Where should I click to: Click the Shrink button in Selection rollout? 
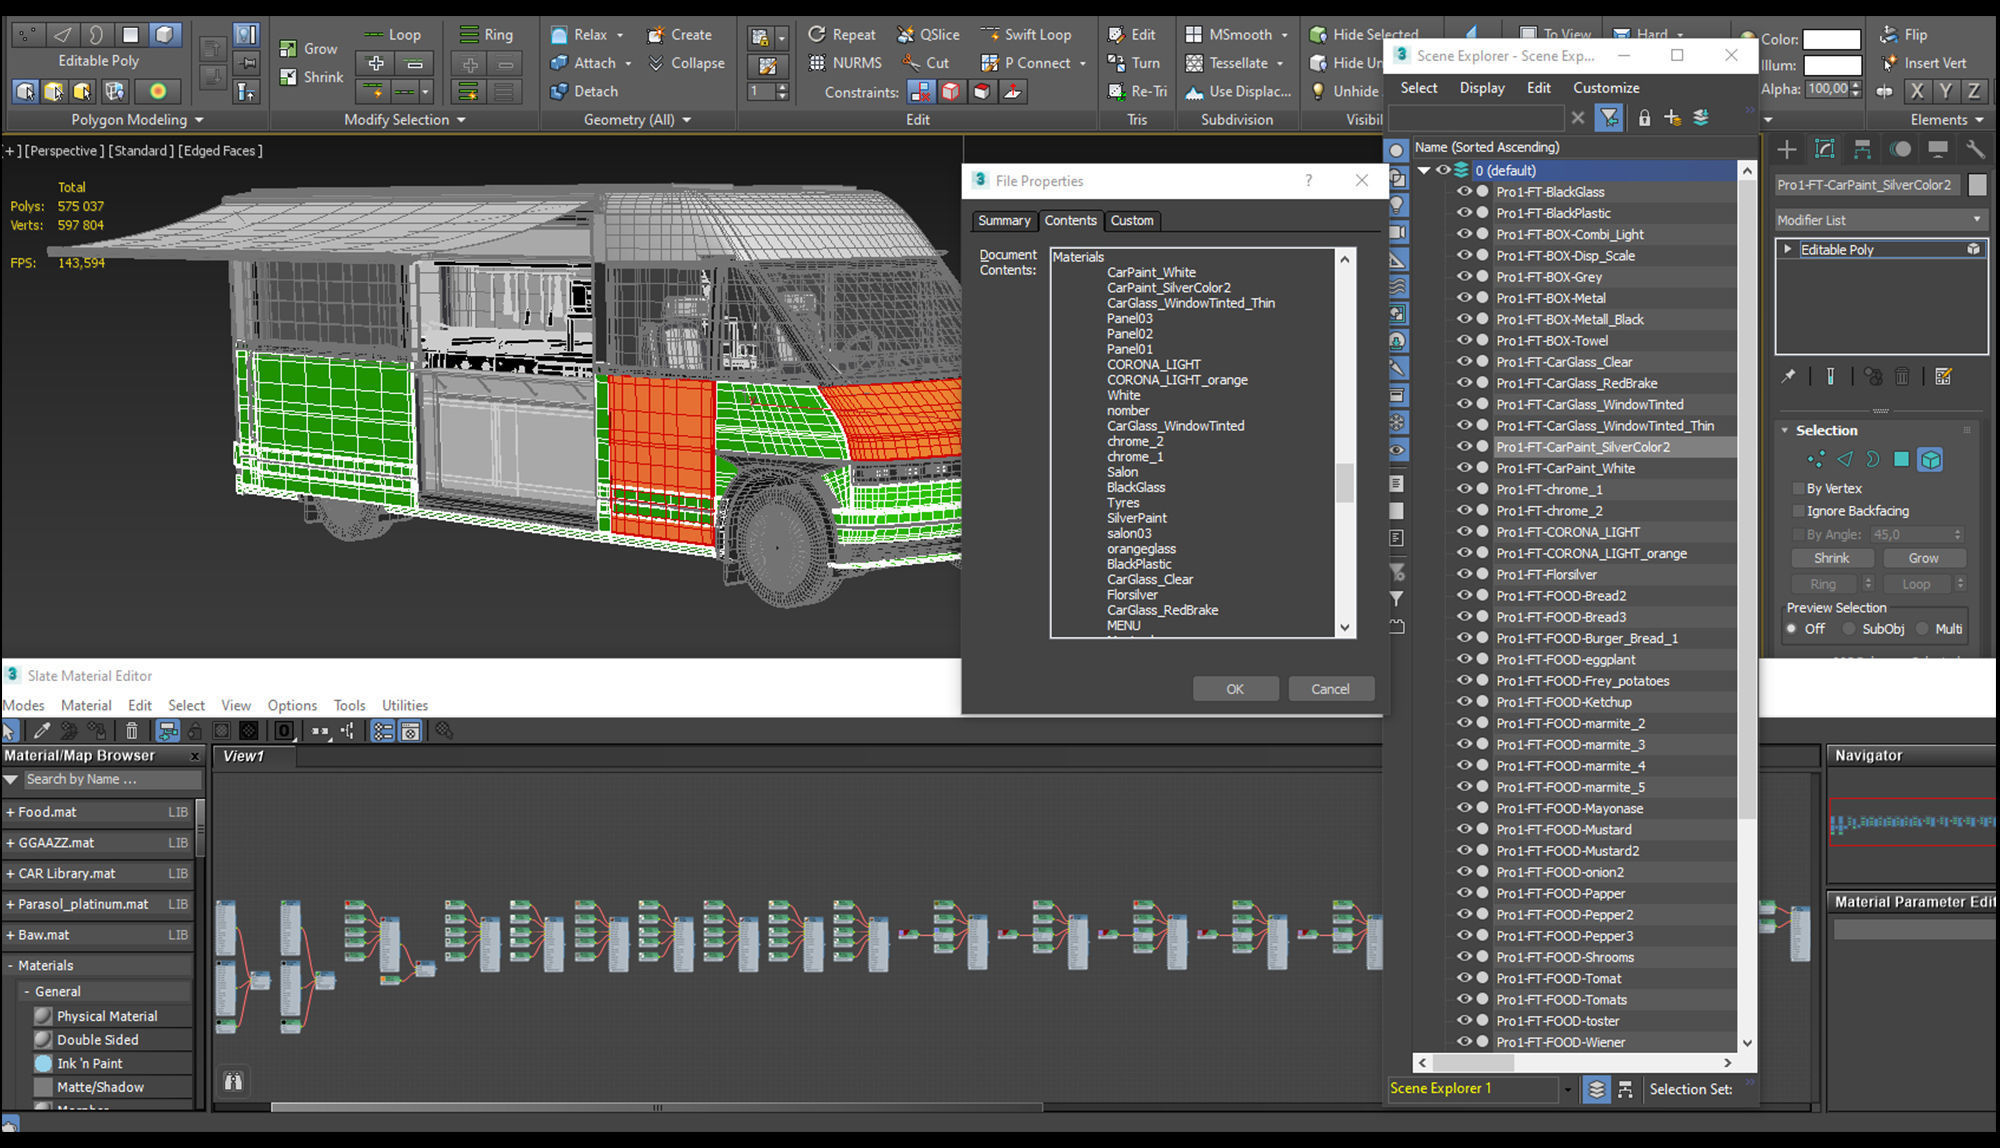pyautogui.click(x=1831, y=558)
